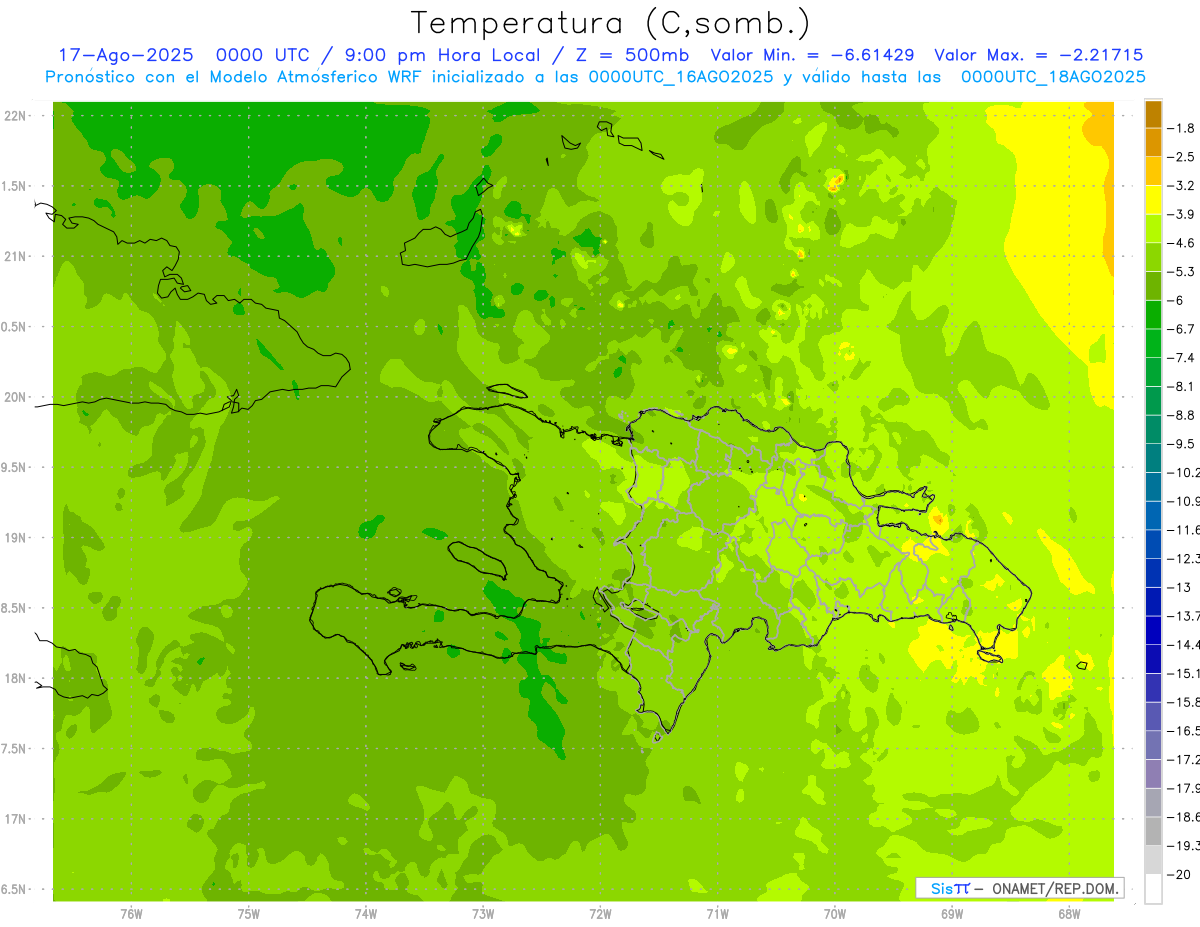This screenshot has width=1200, height=927.
Task: Pick the green swatch between -6 and -6.7
Action: click(1153, 315)
